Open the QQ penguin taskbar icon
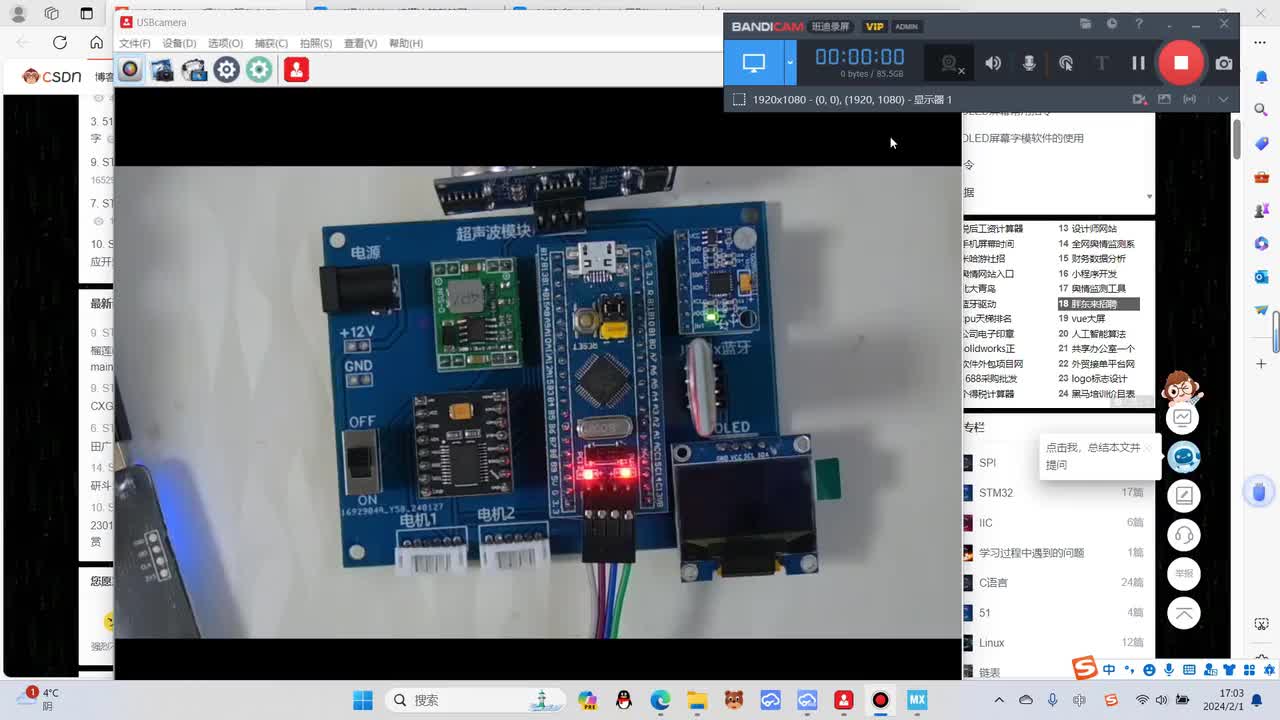Screen dimensions: 1280x720 tap(624, 700)
